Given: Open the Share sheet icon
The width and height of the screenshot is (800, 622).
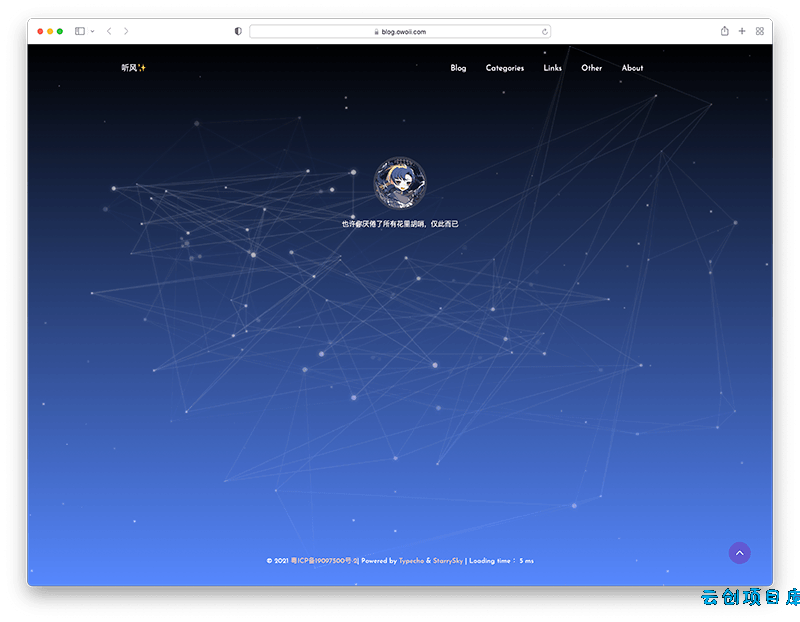Looking at the screenshot, I should pos(724,31).
